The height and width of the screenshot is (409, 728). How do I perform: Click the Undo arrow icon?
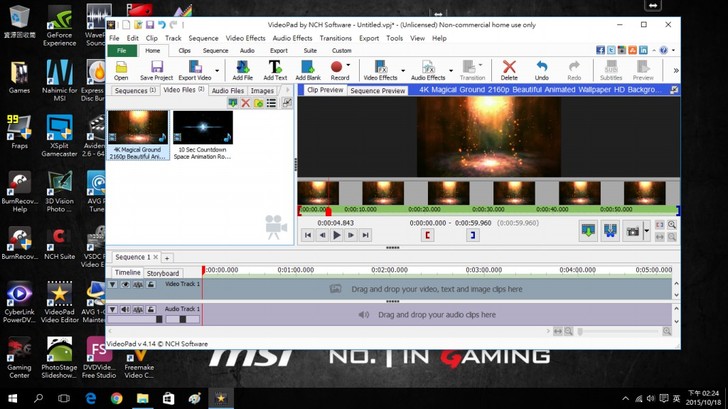pos(541,68)
